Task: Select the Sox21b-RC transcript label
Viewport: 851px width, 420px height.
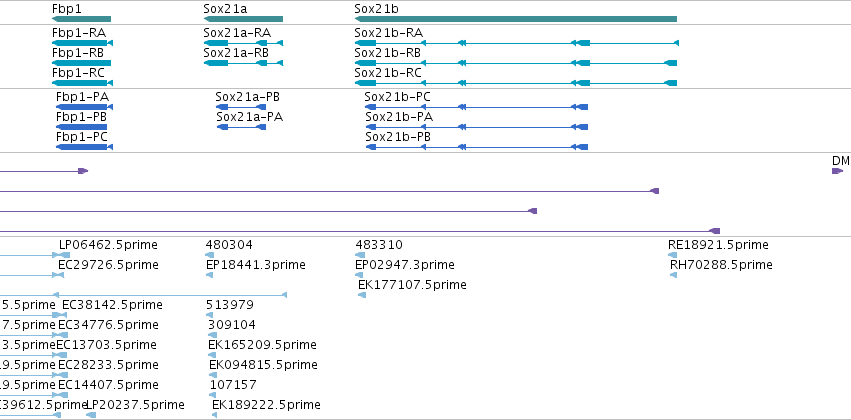Action: click(x=388, y=73)
